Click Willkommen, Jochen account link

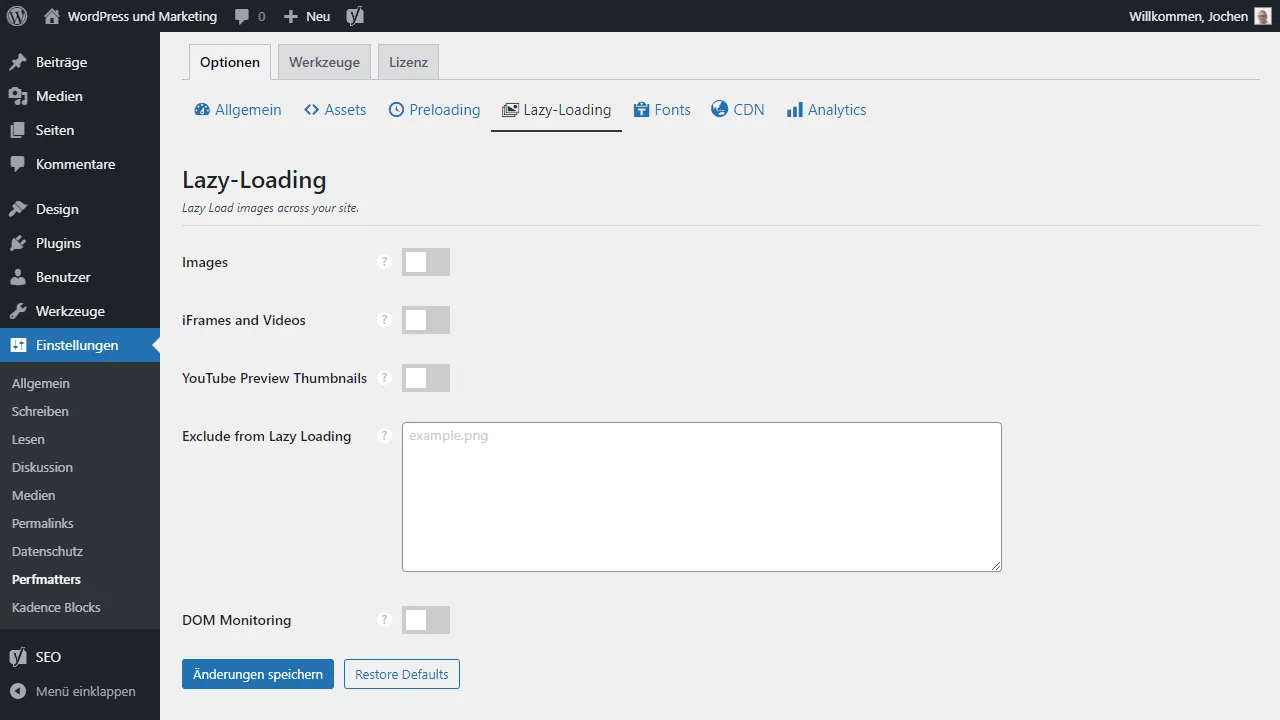(1188, 16)
